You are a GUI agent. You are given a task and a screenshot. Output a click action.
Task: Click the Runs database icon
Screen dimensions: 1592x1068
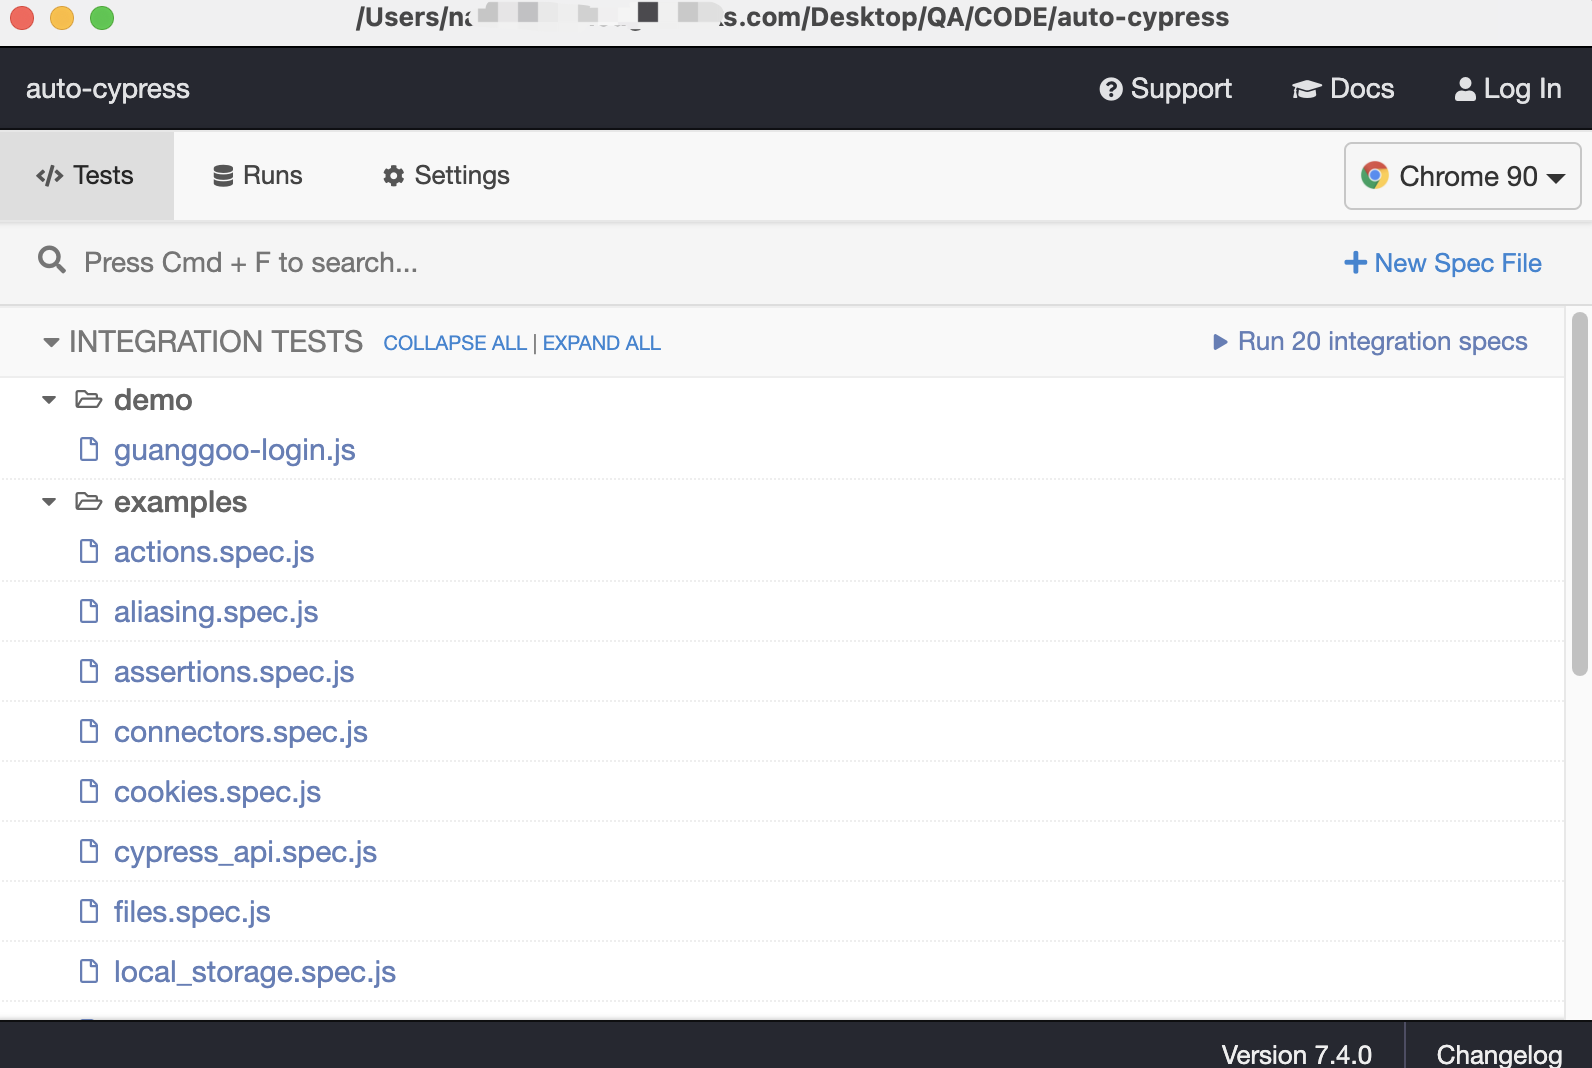[223, 176]
